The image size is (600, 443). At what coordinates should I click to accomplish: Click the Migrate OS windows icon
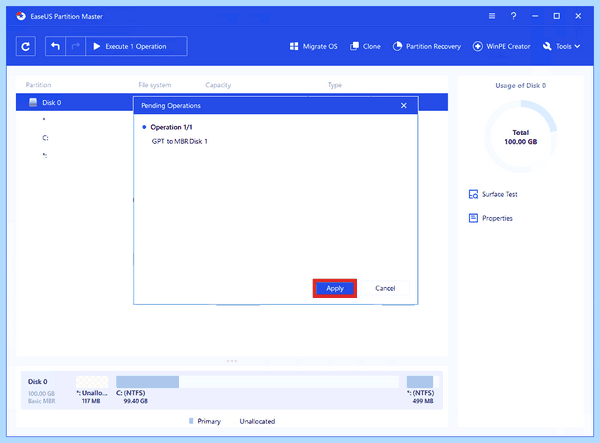tap(294, 46)
